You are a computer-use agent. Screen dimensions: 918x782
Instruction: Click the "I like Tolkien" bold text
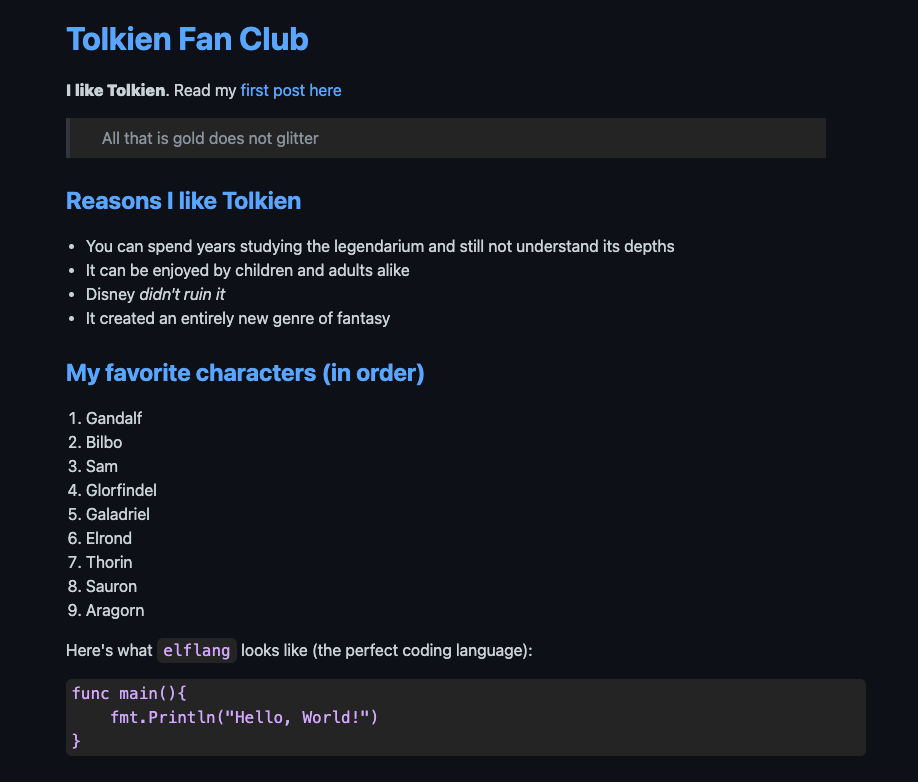point(116,91)
